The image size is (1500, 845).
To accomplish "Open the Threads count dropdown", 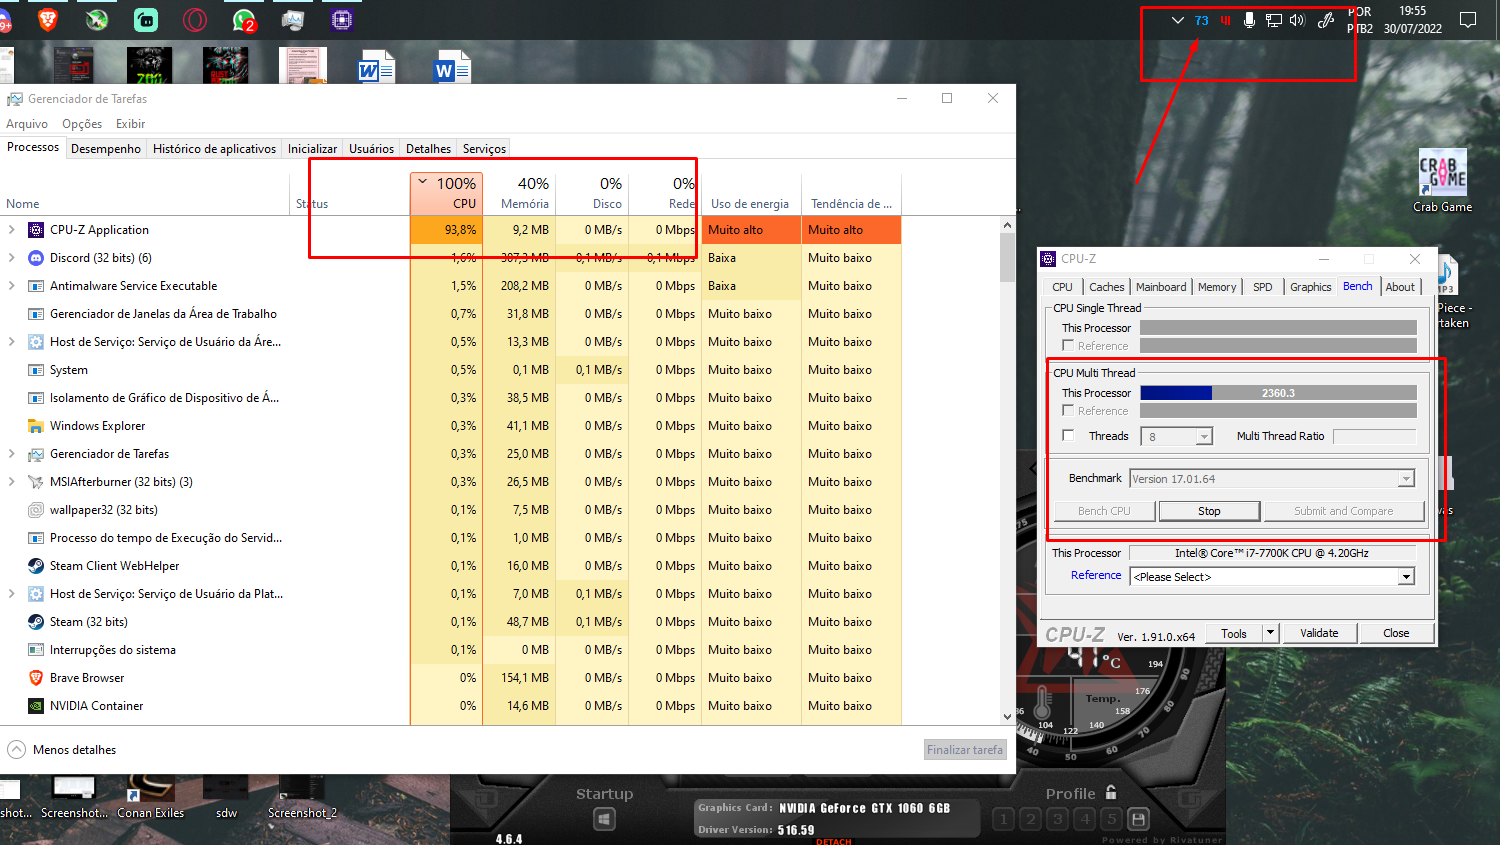I will pyautogui.click(x=1204, y=437).
